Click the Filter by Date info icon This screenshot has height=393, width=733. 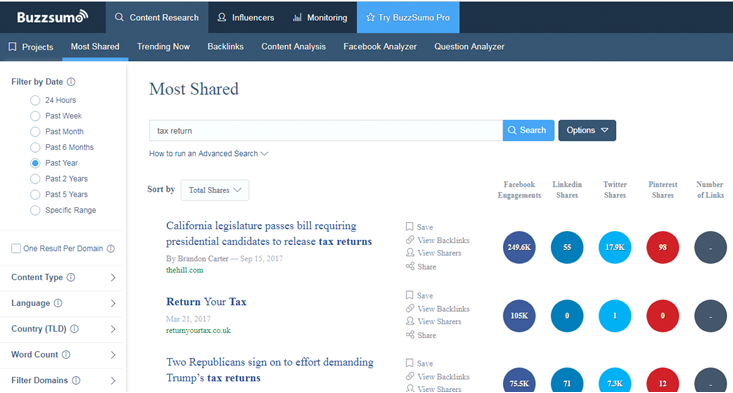point(71,82)
